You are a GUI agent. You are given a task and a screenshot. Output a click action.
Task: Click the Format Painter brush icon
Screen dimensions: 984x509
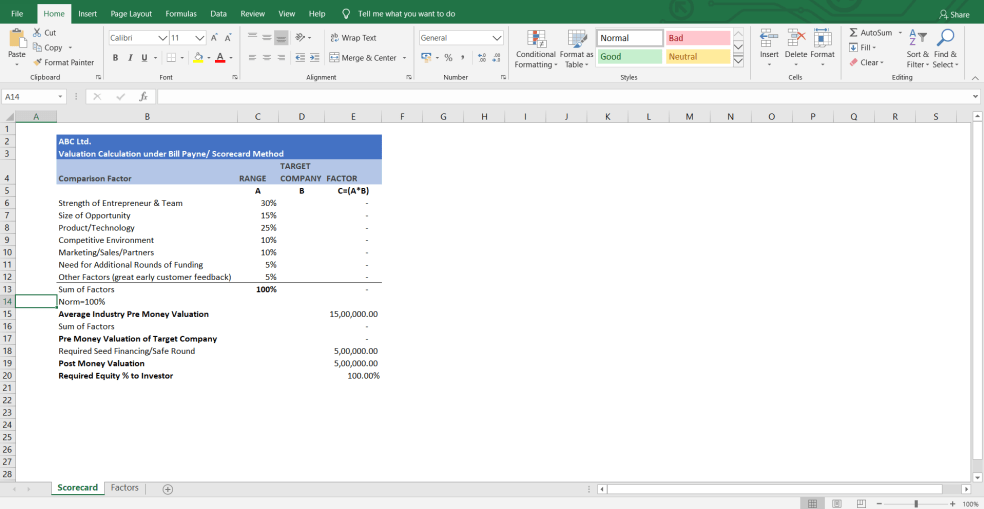click(x=38, y=62)
